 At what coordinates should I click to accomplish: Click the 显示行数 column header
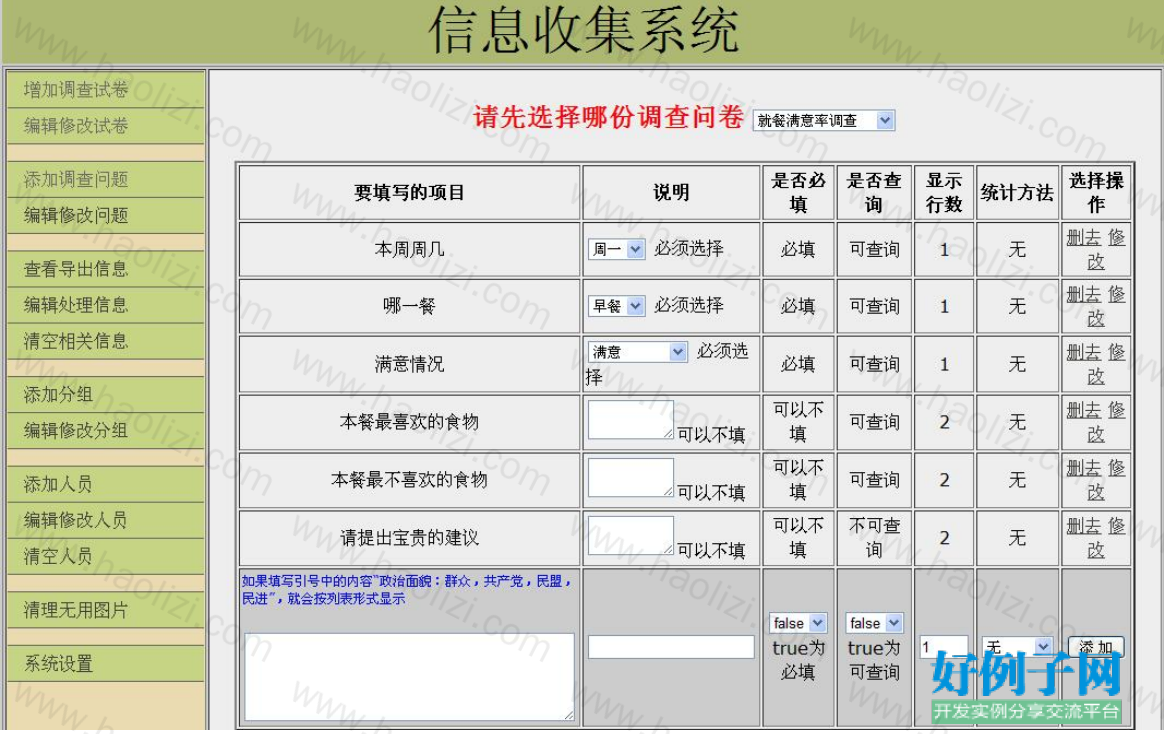point(944,193)
